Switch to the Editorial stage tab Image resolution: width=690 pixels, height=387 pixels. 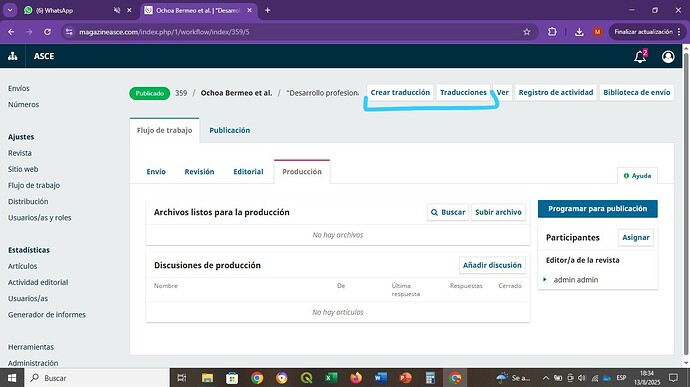click(248, 172)
